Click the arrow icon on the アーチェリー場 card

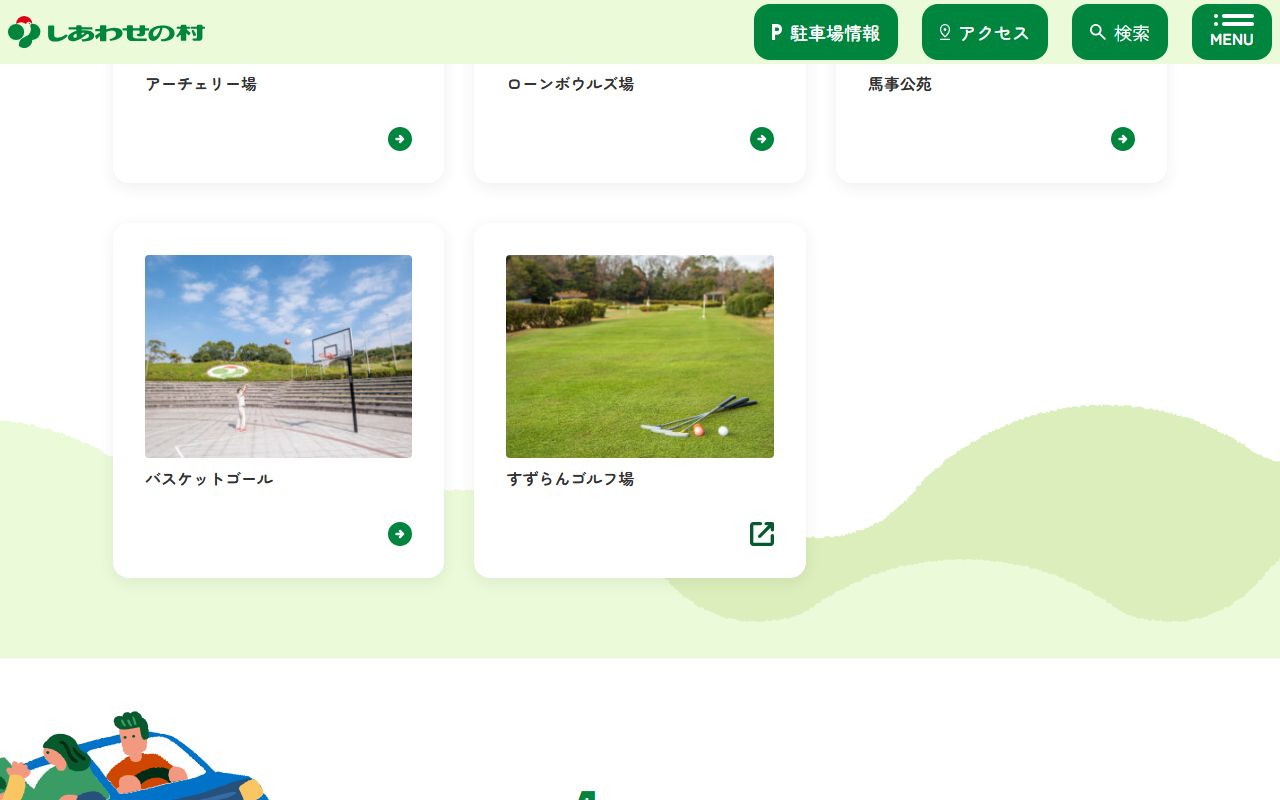tap(400, 139)
